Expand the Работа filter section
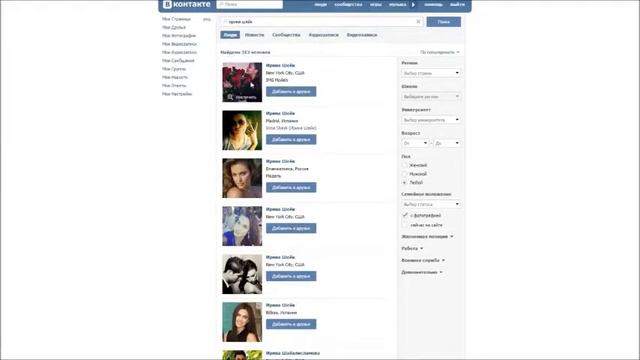The height and width of the screenshot is (360, 640). click(412, 249)
